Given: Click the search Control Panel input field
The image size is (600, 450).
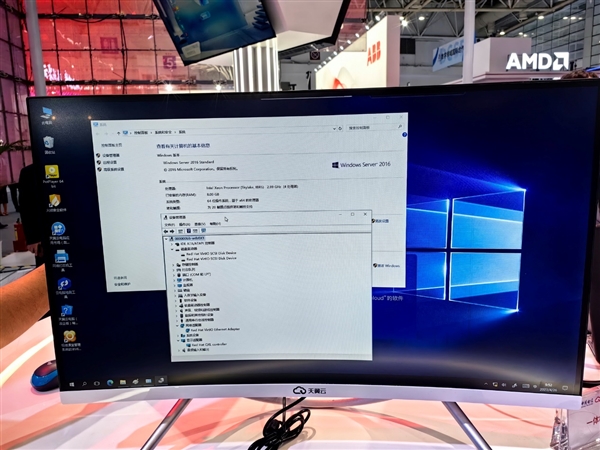Looking at the screenshot, I should pos(375,127).
